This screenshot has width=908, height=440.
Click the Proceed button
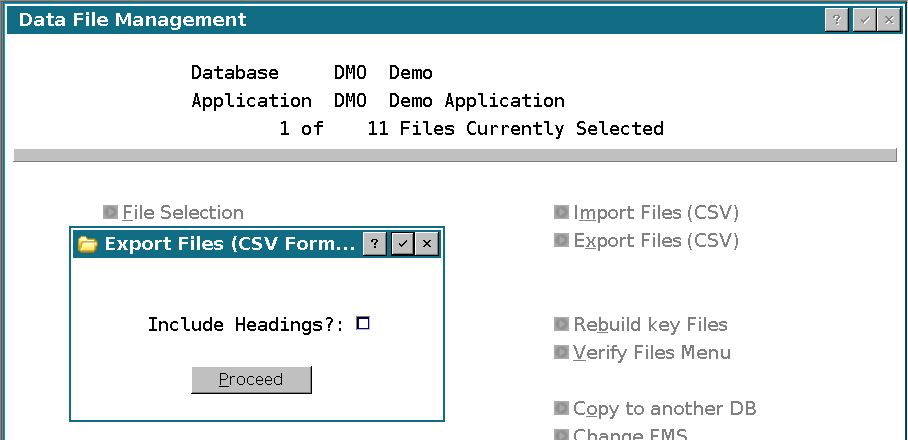click(251, 380)
